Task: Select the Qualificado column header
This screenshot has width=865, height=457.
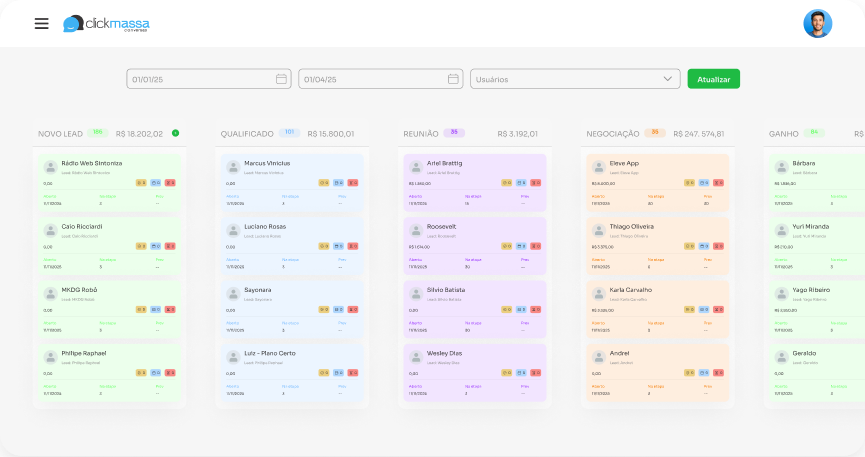Action: pos(247,133)
